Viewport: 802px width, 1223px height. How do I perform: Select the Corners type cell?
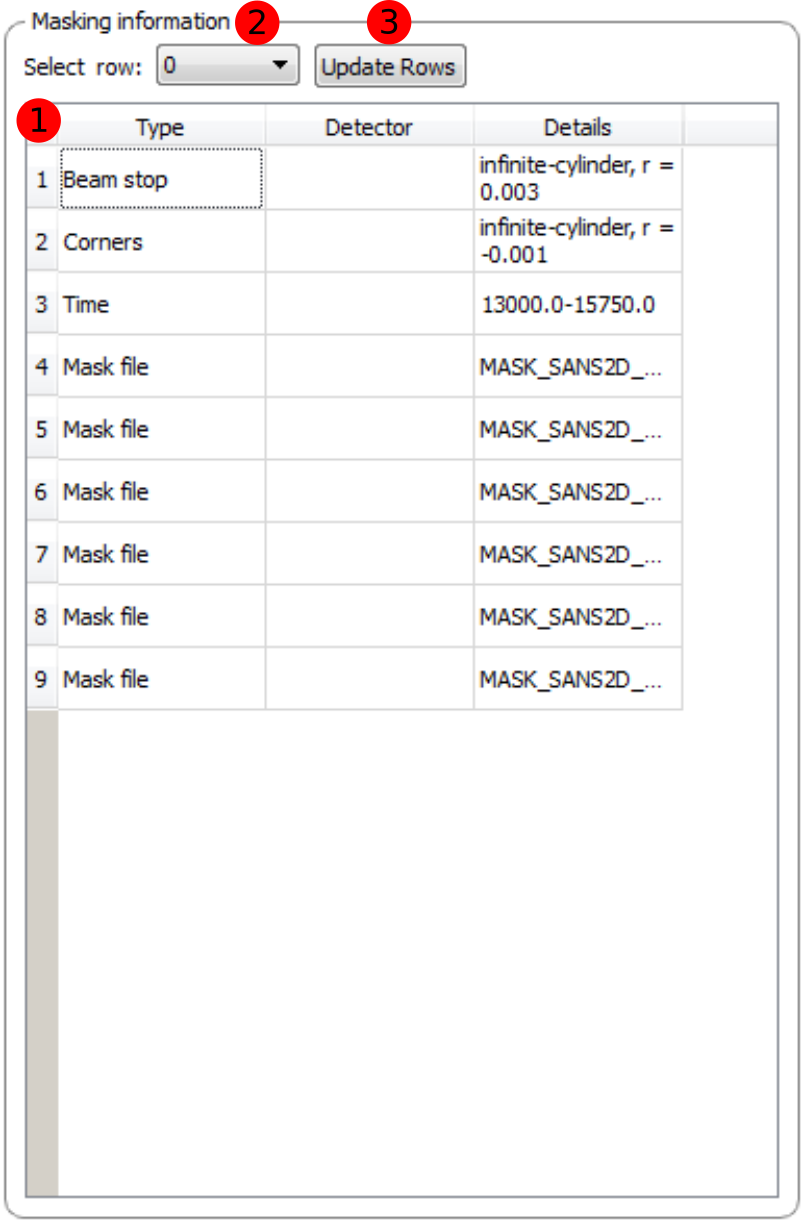pos(161,242)
